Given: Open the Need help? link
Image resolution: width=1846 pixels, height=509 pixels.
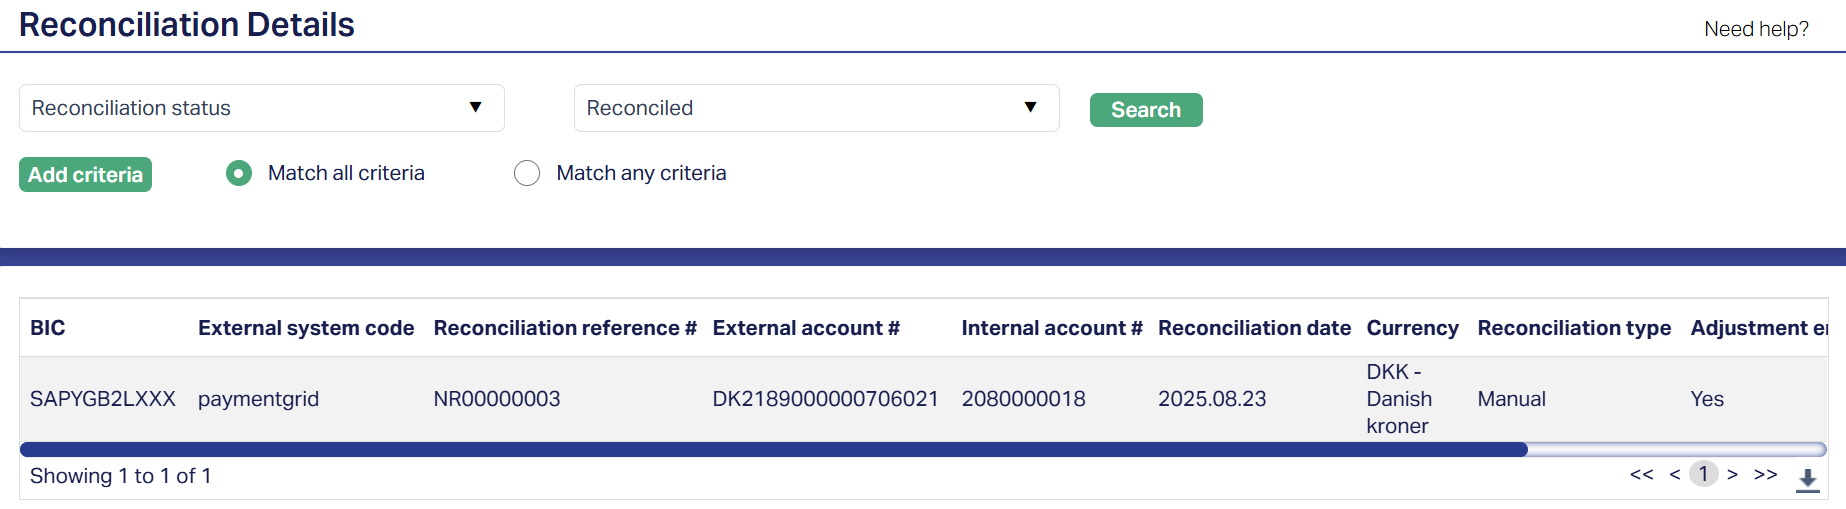Looking at the screenshot, I should pos(1756,29).
